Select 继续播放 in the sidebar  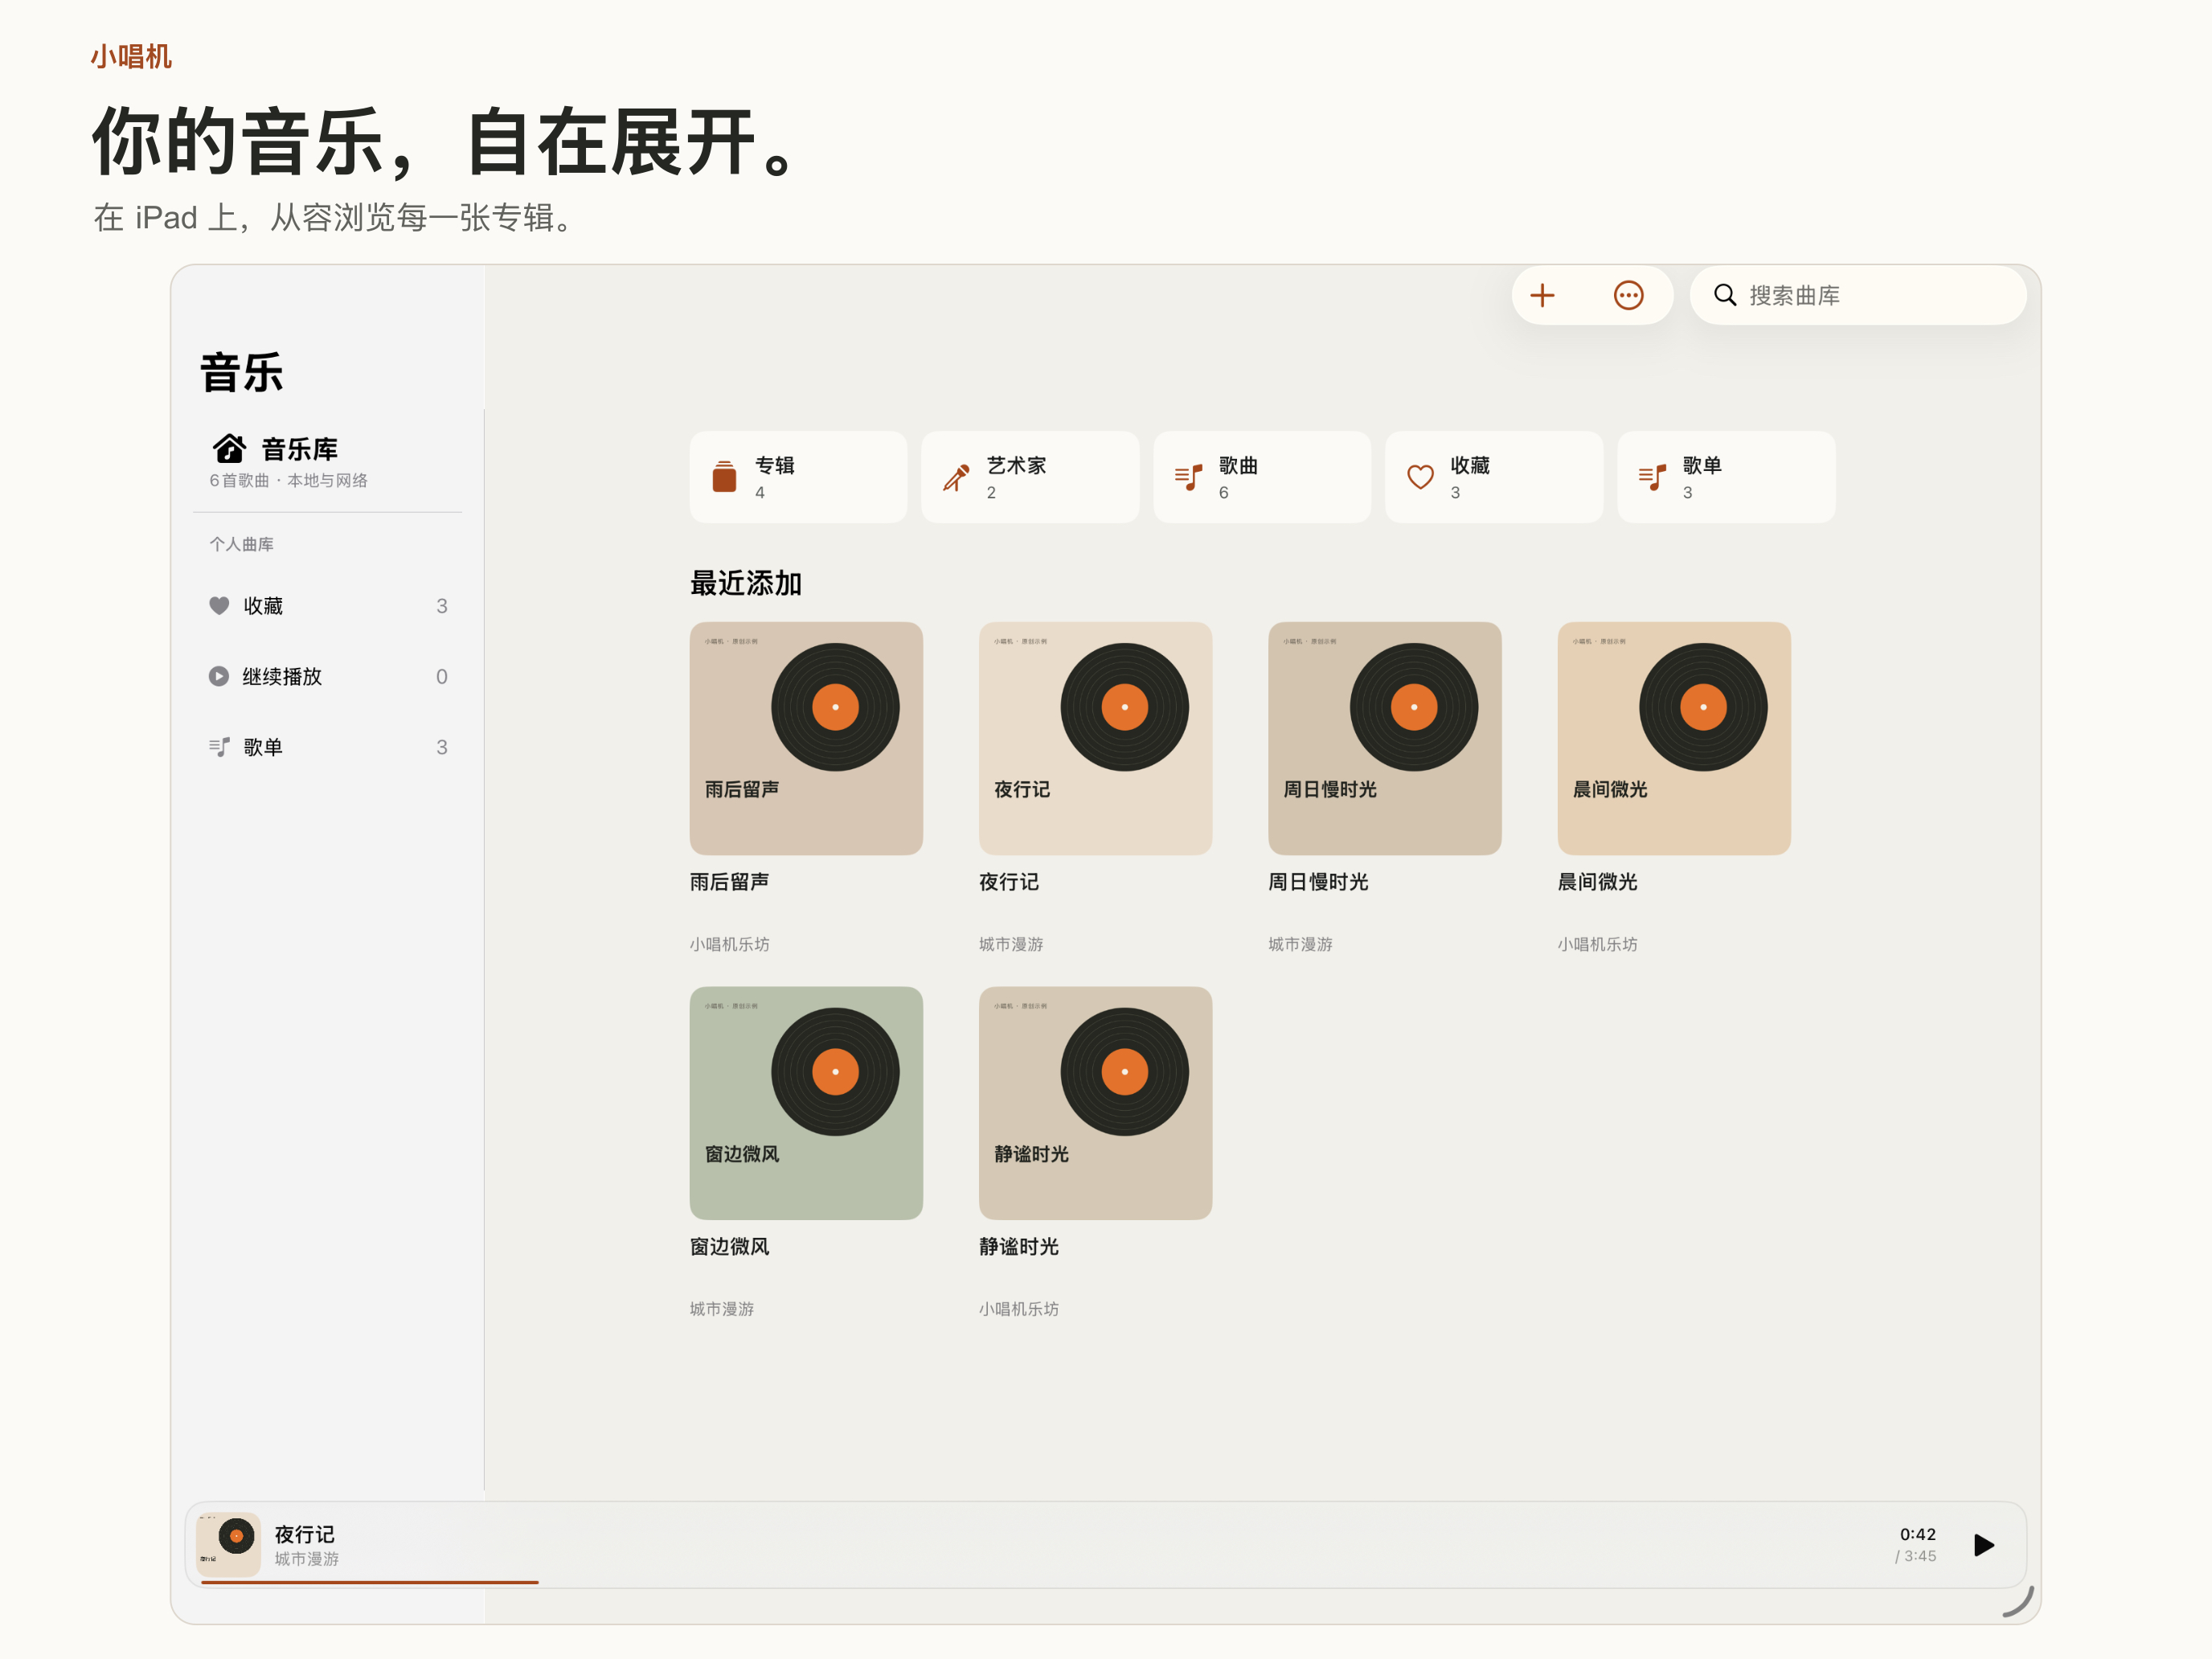point(327,676)
